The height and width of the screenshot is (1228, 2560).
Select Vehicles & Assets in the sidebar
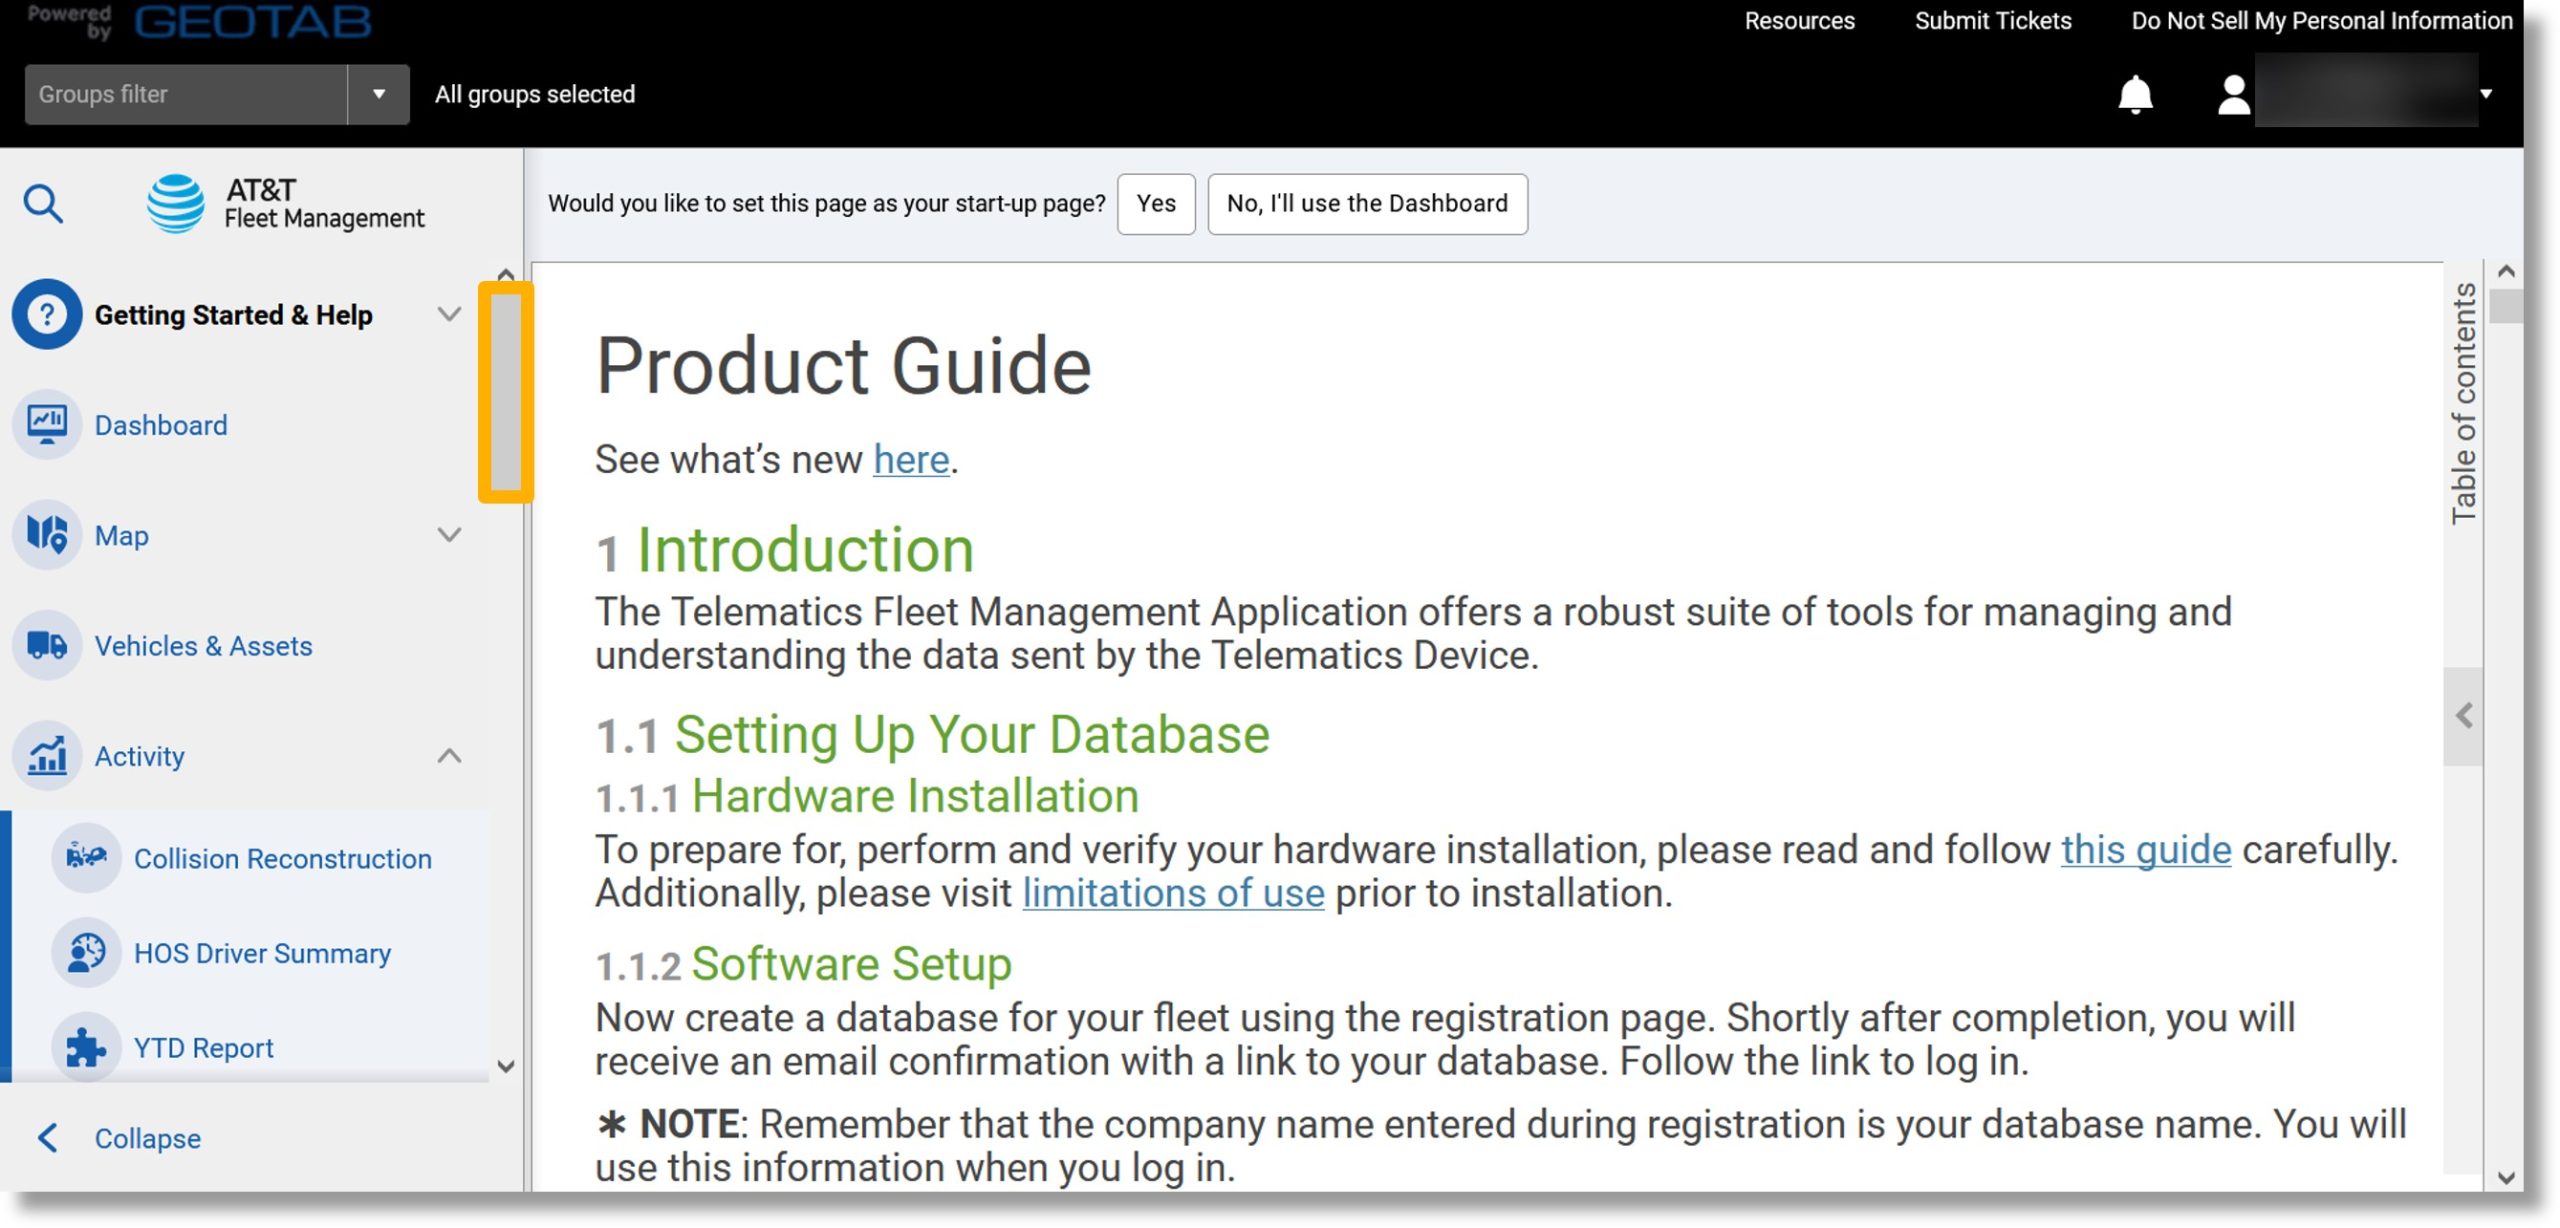(203, 646)
